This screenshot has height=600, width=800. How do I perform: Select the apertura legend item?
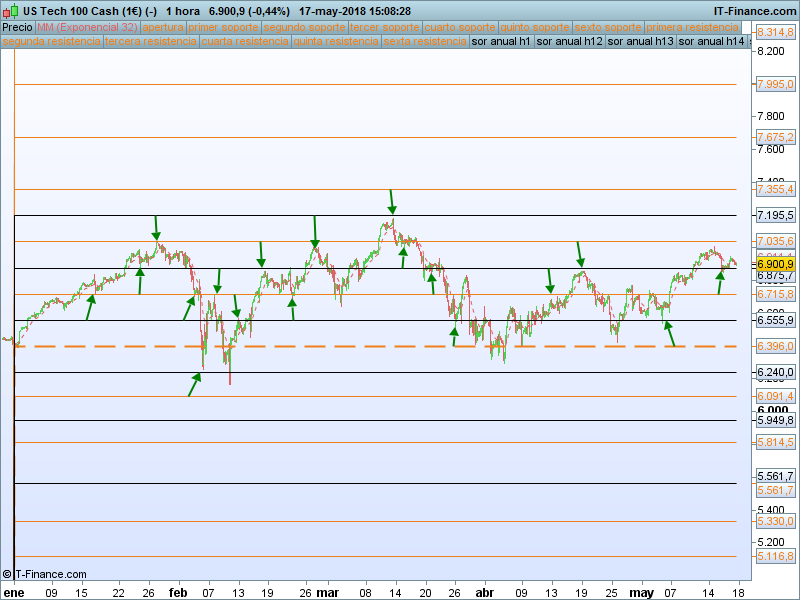point(163,28)
